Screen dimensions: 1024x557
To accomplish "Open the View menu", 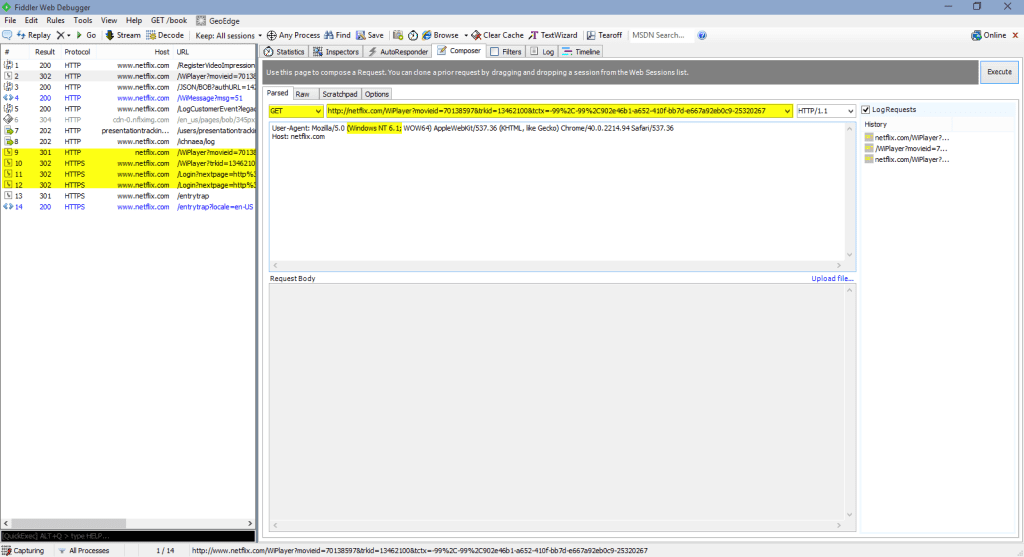I will click(x=109, y=20).
